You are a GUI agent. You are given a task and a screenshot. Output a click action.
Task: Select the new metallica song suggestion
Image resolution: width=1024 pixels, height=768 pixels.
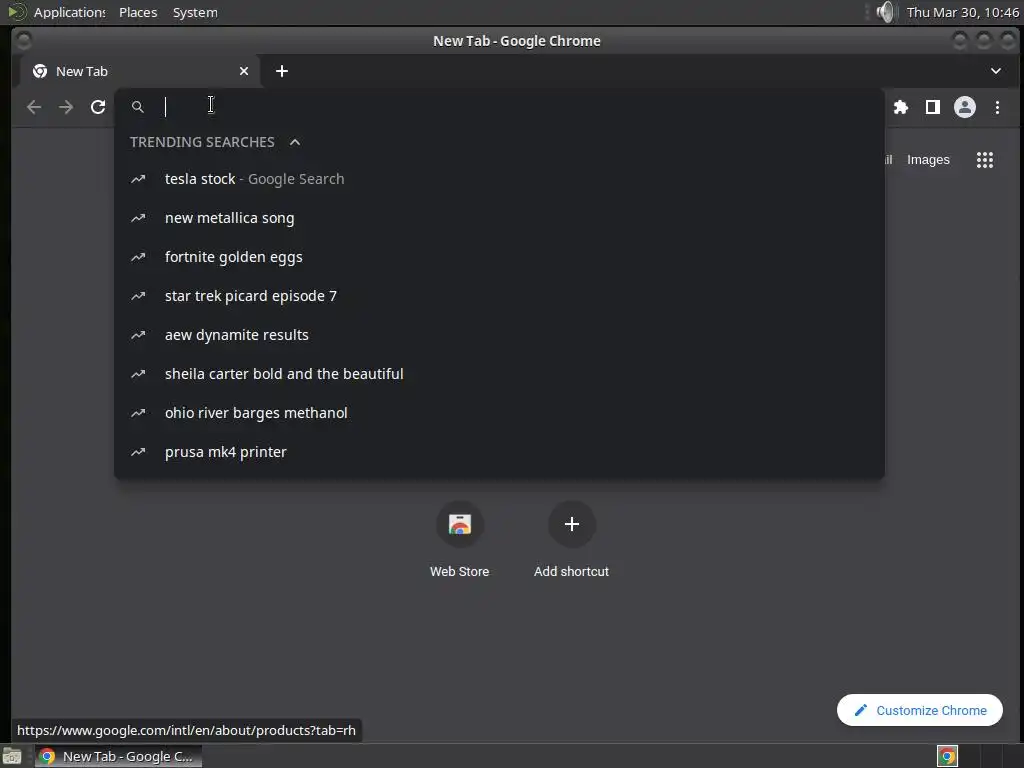[x=499, y=218]
